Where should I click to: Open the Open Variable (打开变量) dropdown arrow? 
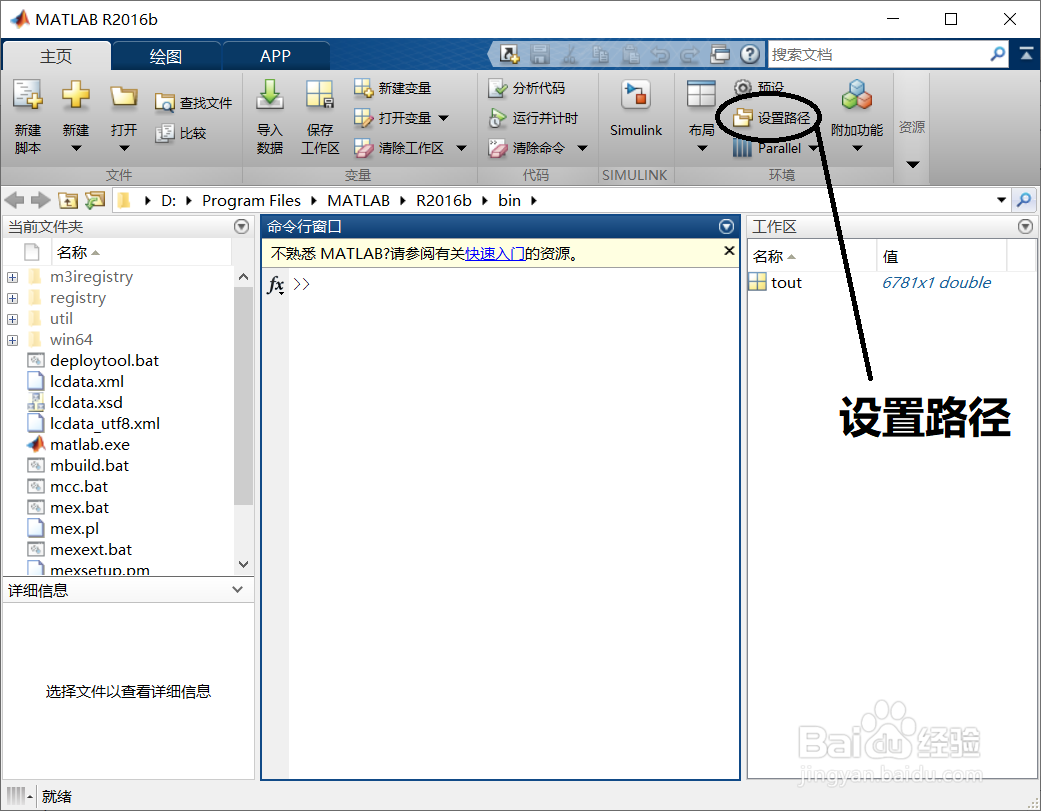[x=443, y=118]
